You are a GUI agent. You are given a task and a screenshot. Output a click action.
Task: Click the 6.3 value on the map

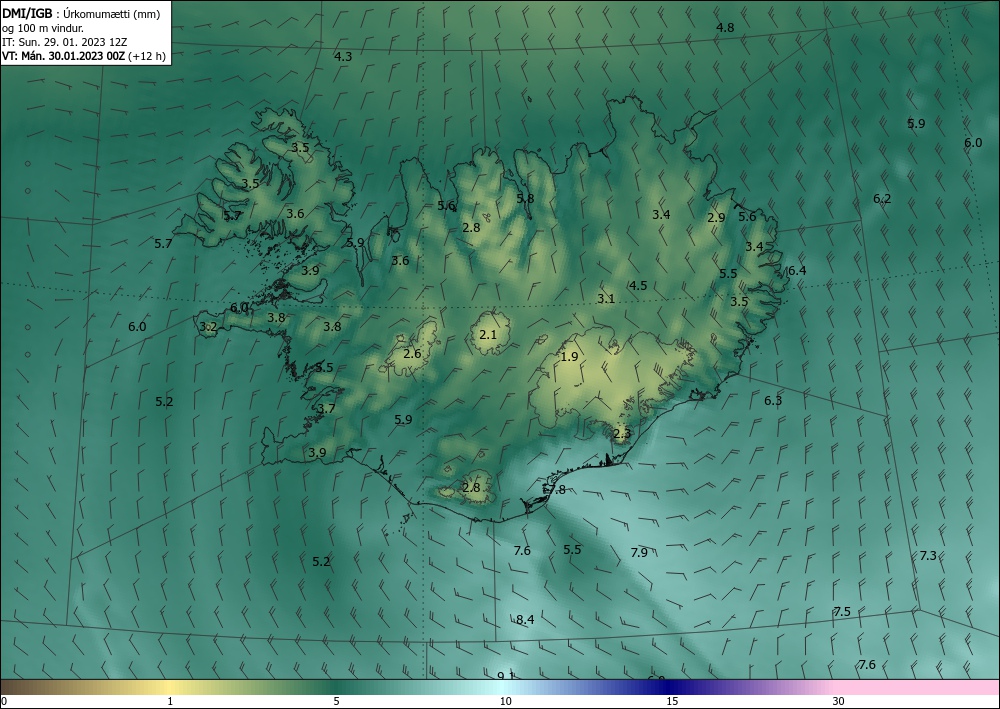773,400
